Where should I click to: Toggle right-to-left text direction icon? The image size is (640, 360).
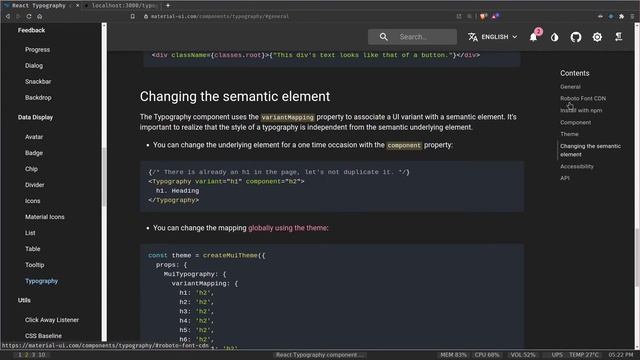(619, 37)
